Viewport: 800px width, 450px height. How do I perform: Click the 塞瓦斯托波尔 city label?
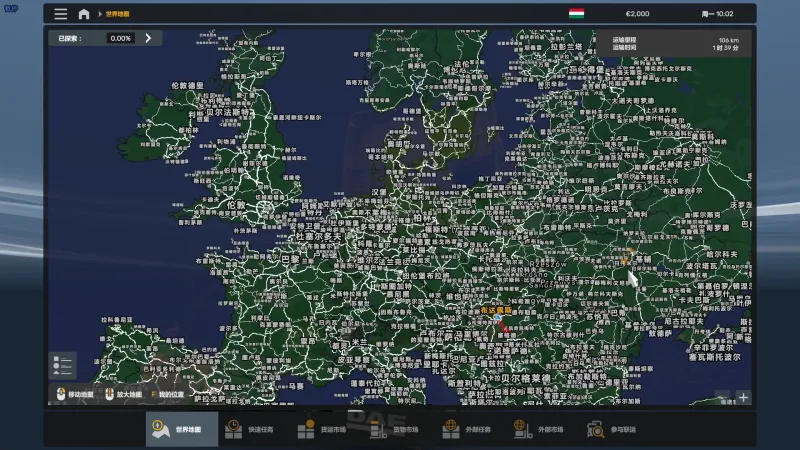point(714,357)
